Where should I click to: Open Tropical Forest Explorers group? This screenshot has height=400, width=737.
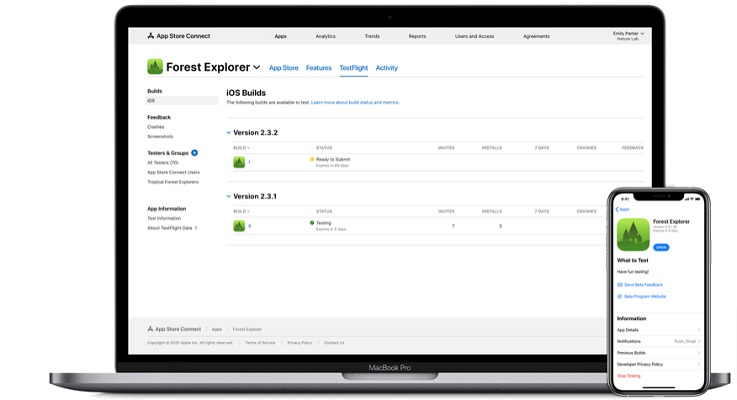(x=173, y=182)
